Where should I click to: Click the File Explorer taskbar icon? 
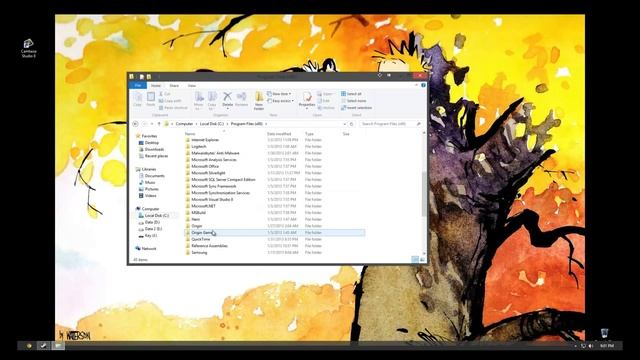coord(58,346)
